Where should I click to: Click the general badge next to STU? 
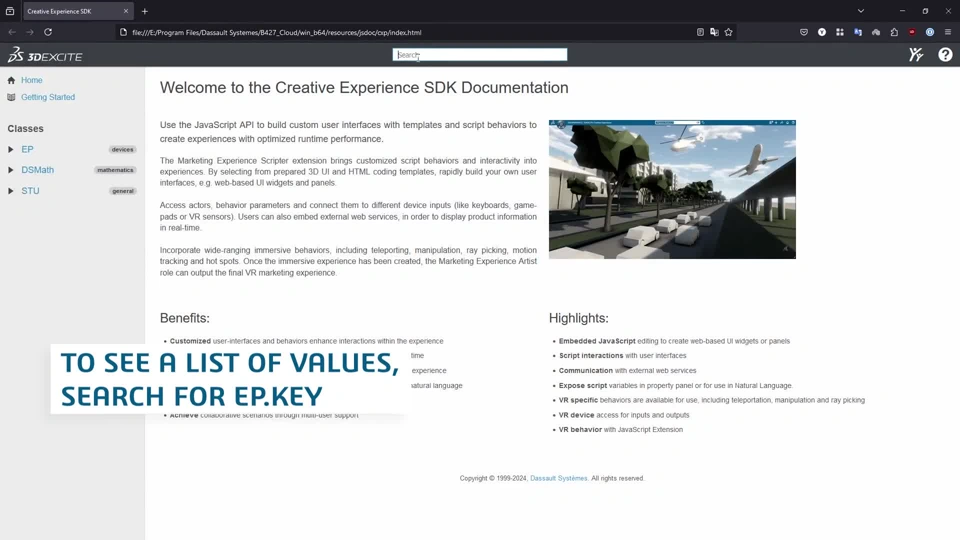[123, 191]
